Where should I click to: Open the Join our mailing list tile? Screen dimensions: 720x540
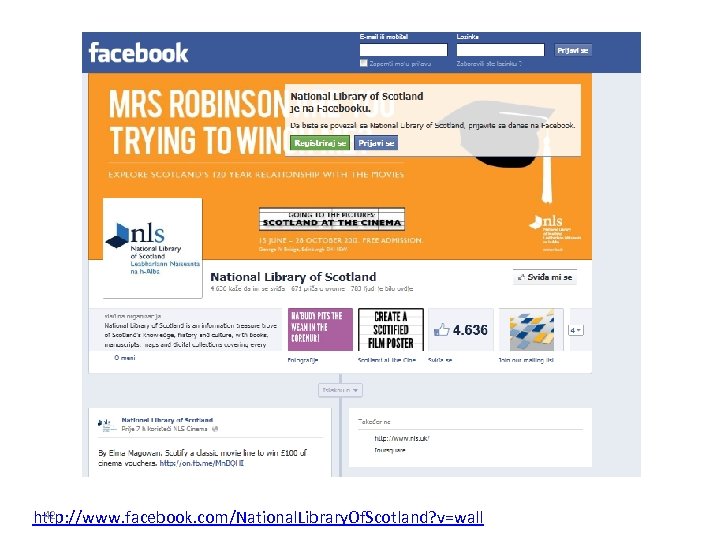531,329
